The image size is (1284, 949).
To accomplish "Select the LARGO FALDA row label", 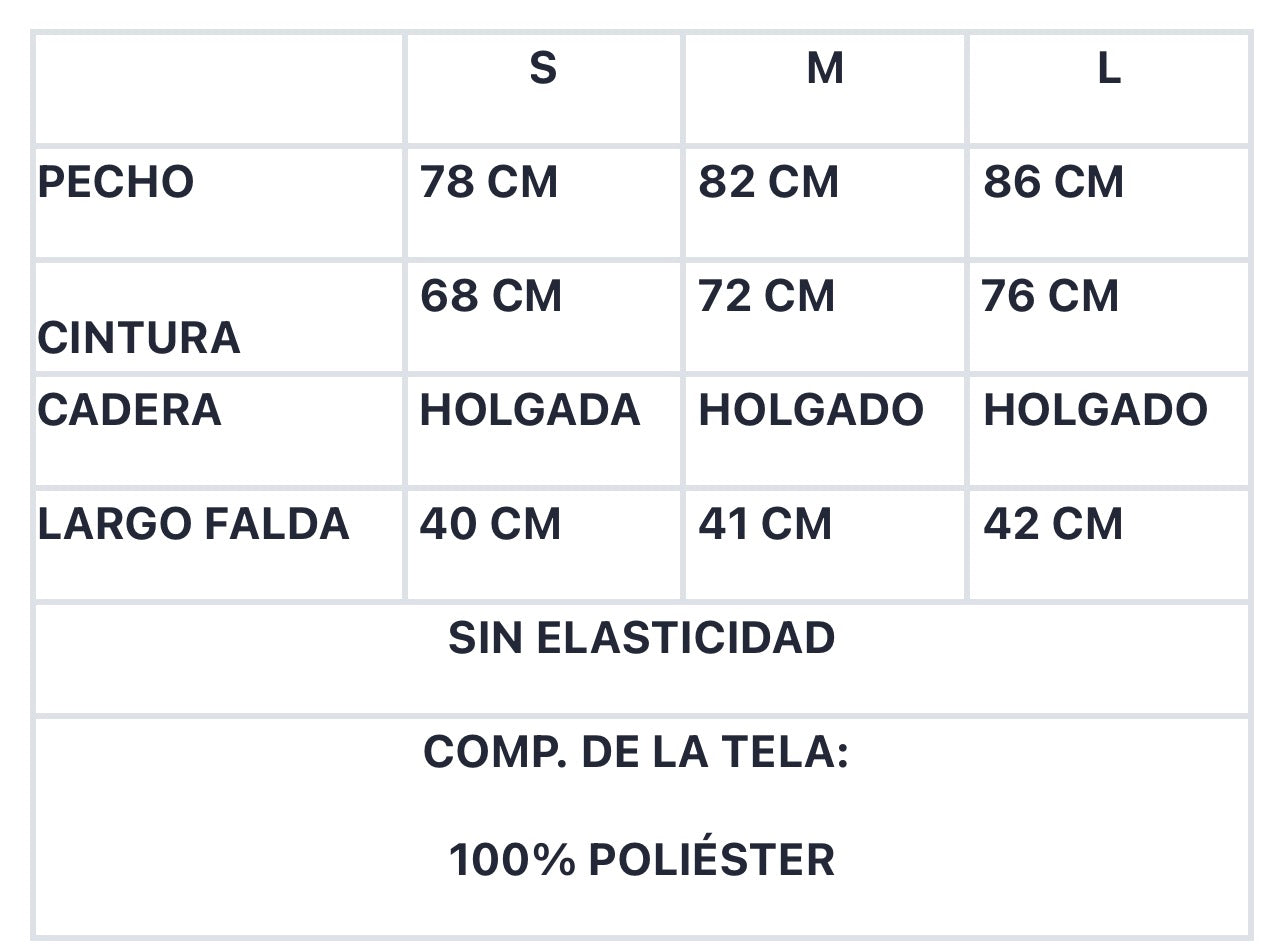I will point(194,525).
